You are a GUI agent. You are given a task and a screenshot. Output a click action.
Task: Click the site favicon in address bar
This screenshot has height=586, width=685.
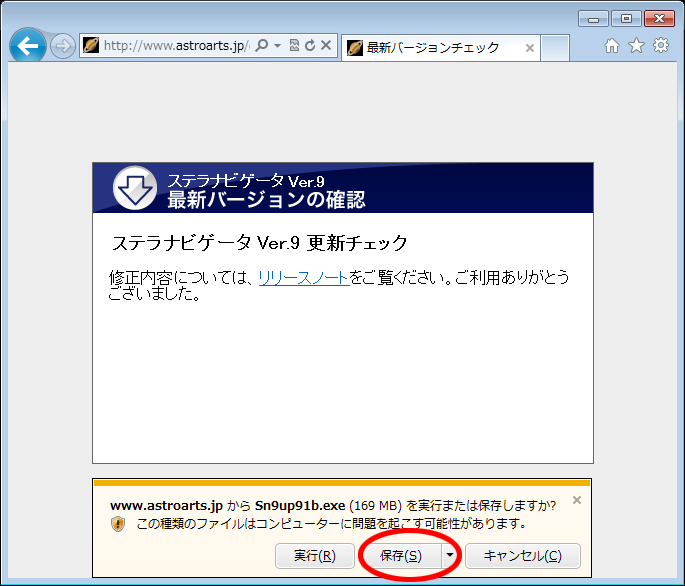(x=91, y=45)
